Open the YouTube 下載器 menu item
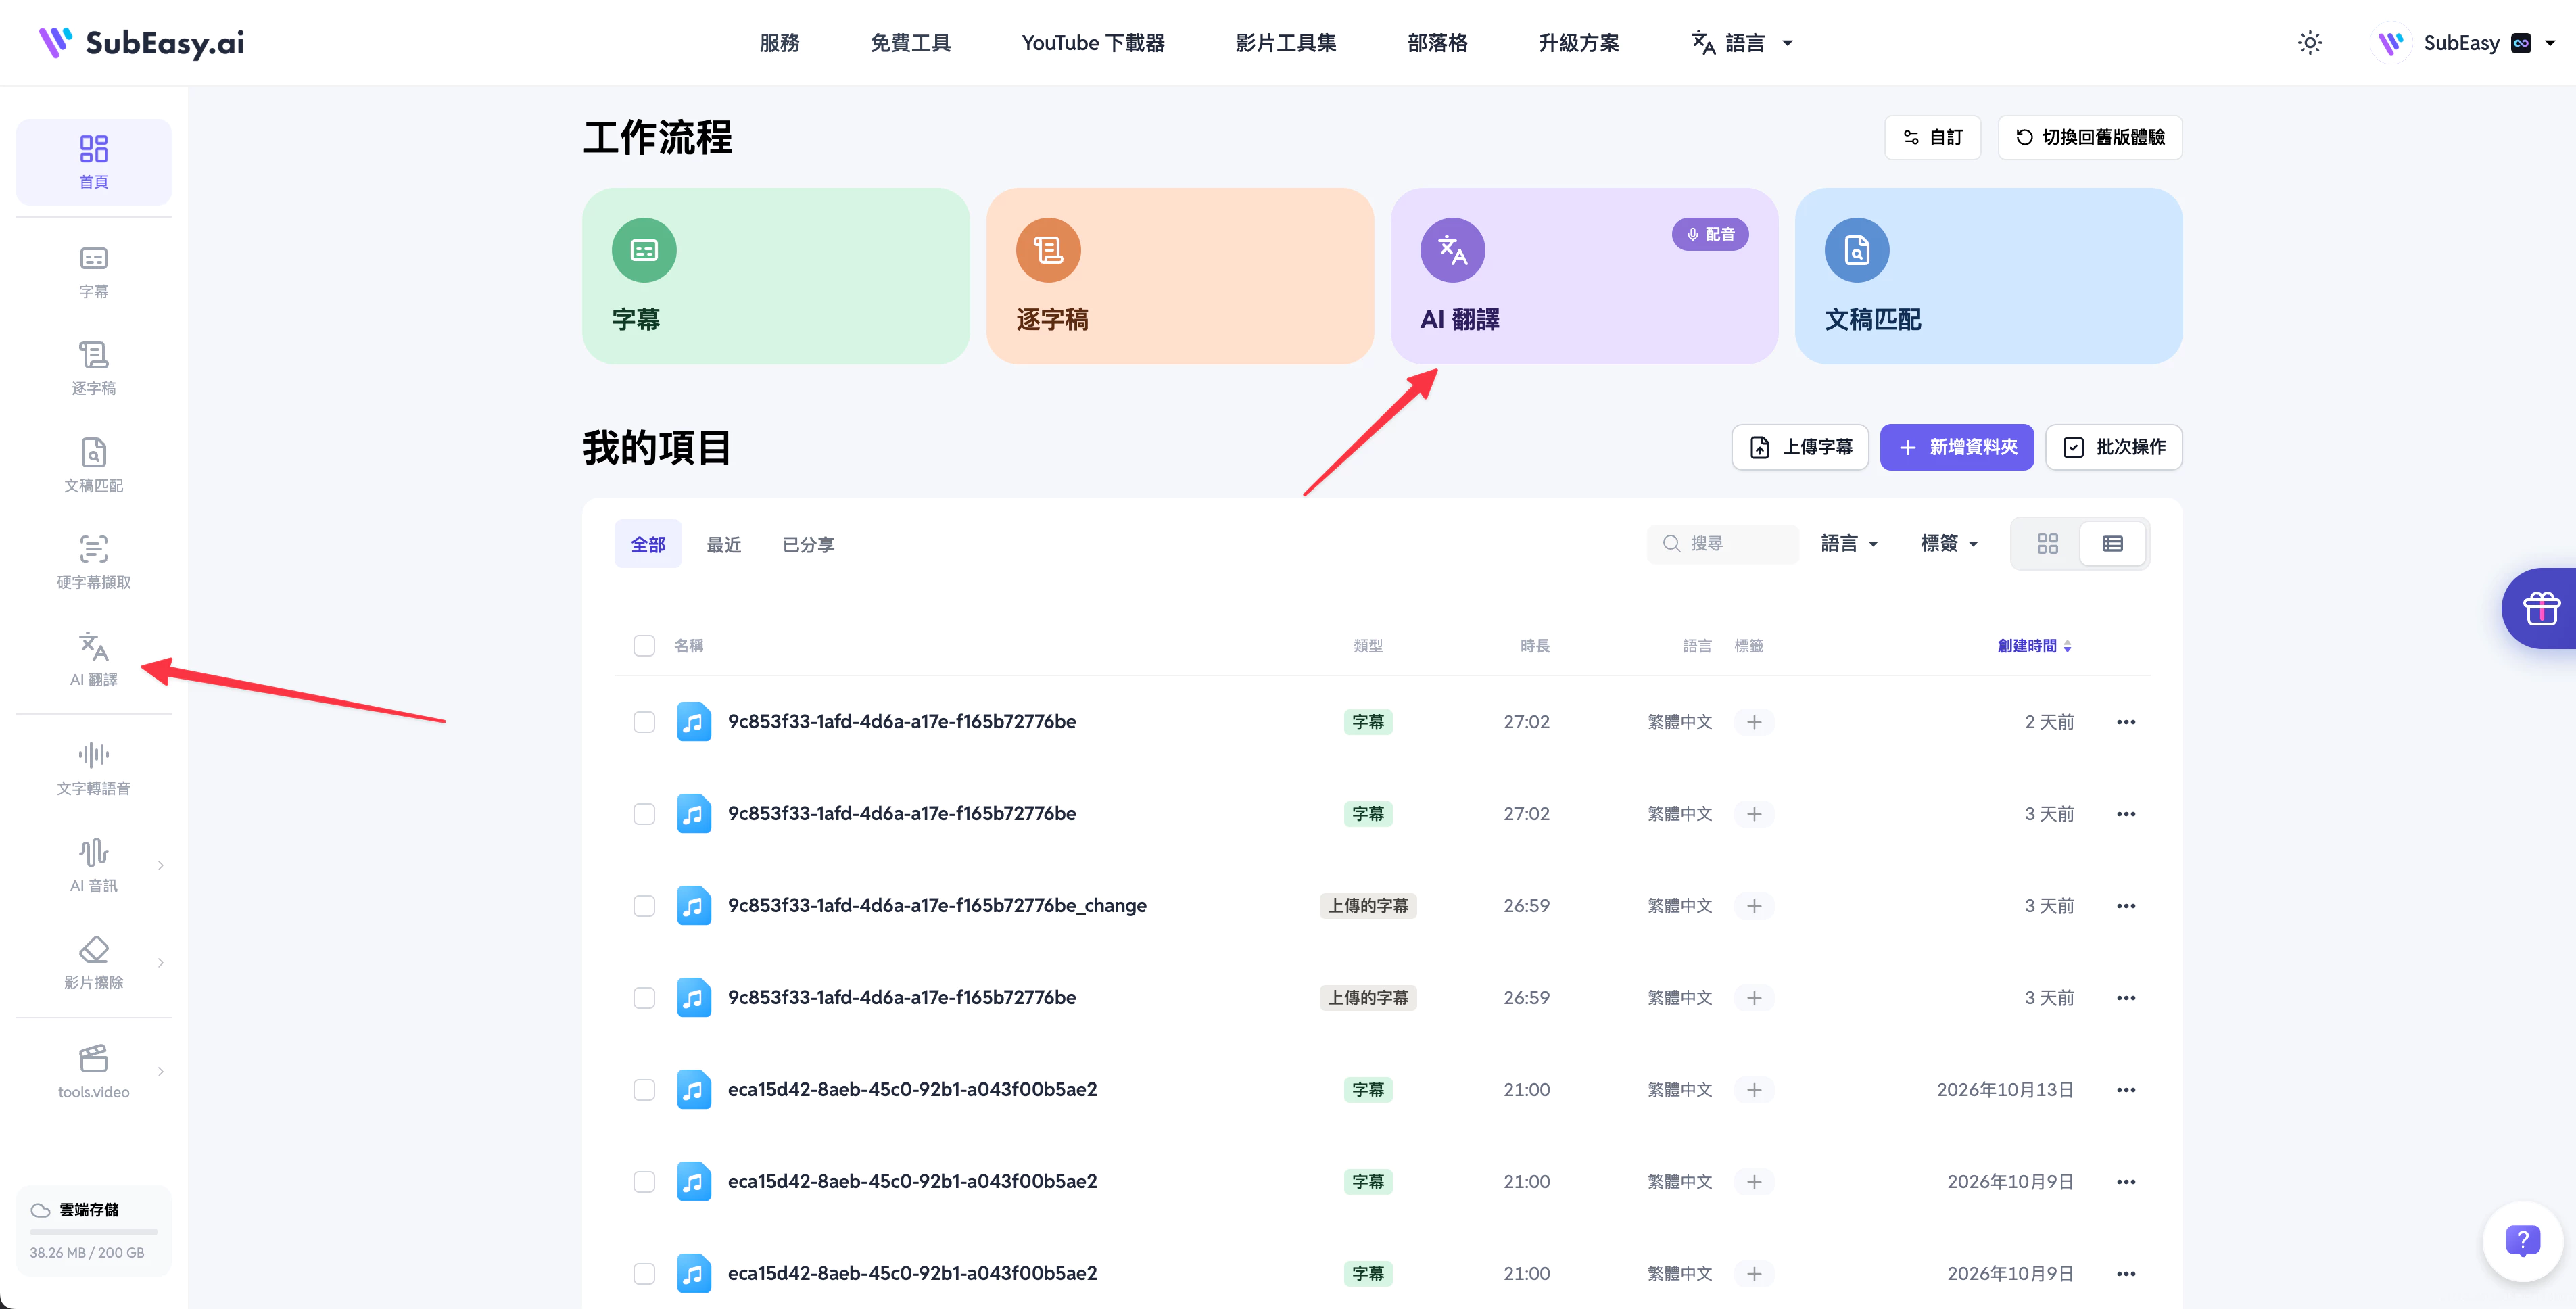The height and width of the screenshot is (1309, 2576). pyautogui.click(x=1093, y=43)
